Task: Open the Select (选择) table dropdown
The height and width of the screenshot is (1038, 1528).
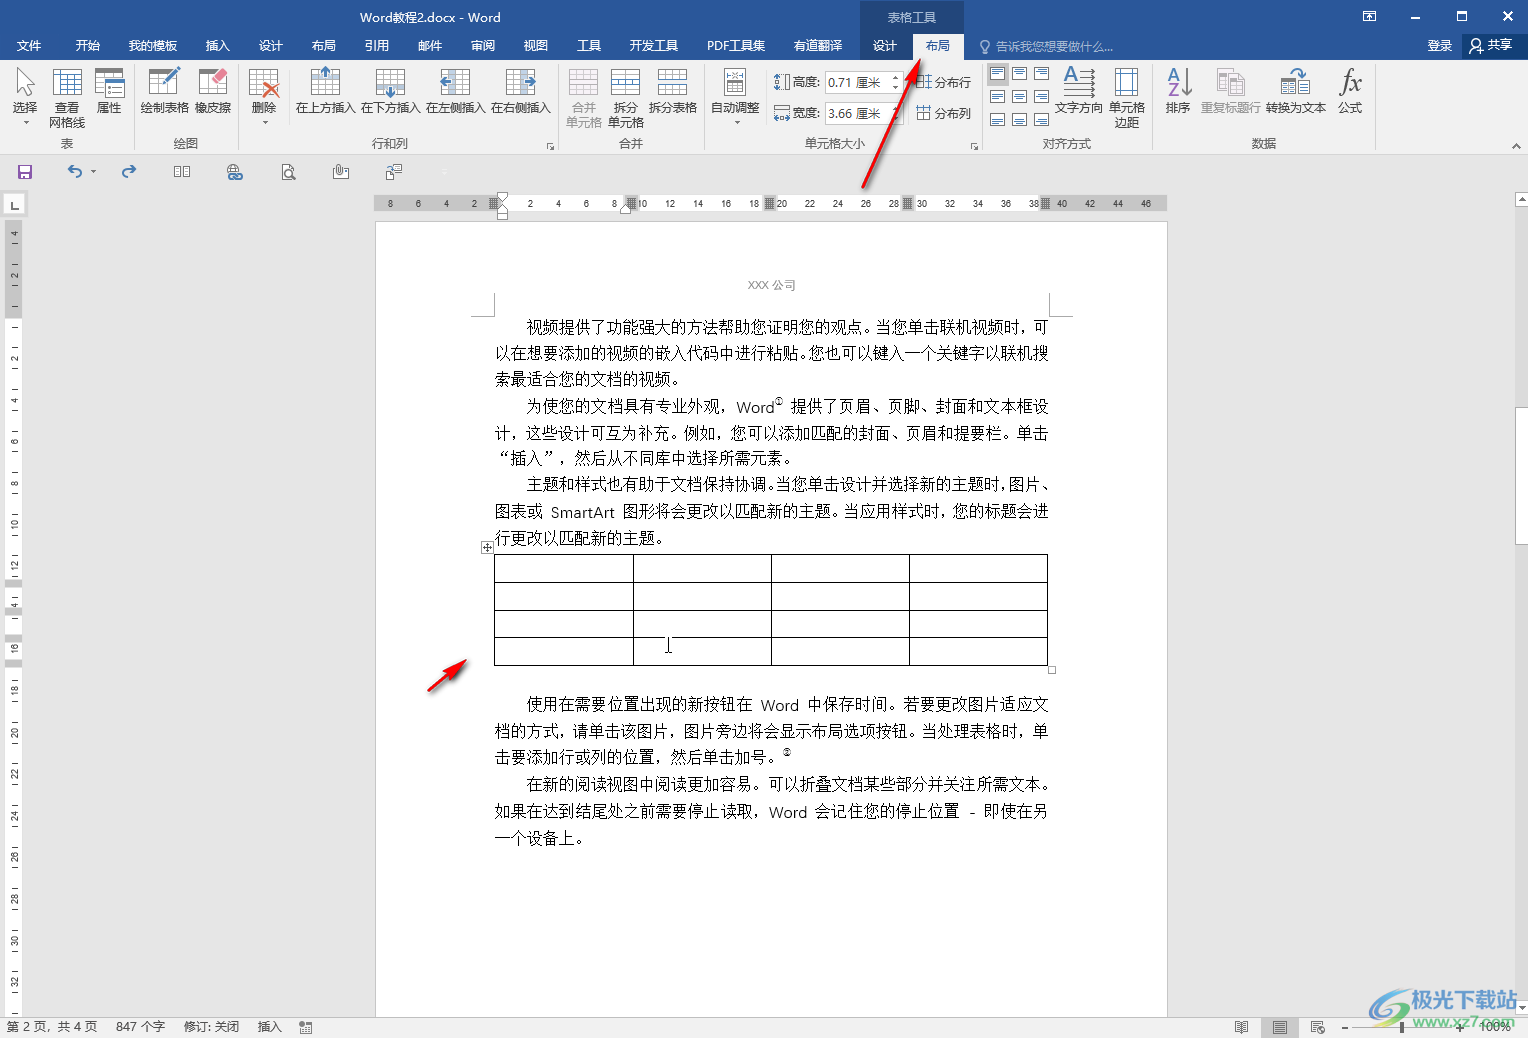Action: [x=25, y=96]
